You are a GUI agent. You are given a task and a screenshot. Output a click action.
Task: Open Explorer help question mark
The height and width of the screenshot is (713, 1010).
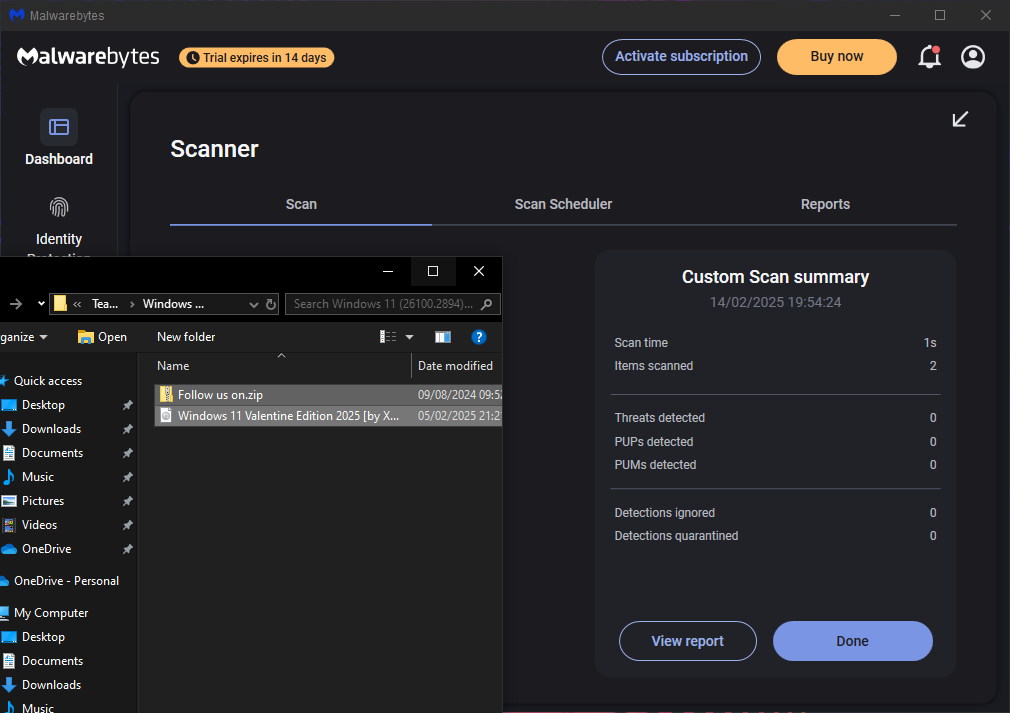coord(478,337)
